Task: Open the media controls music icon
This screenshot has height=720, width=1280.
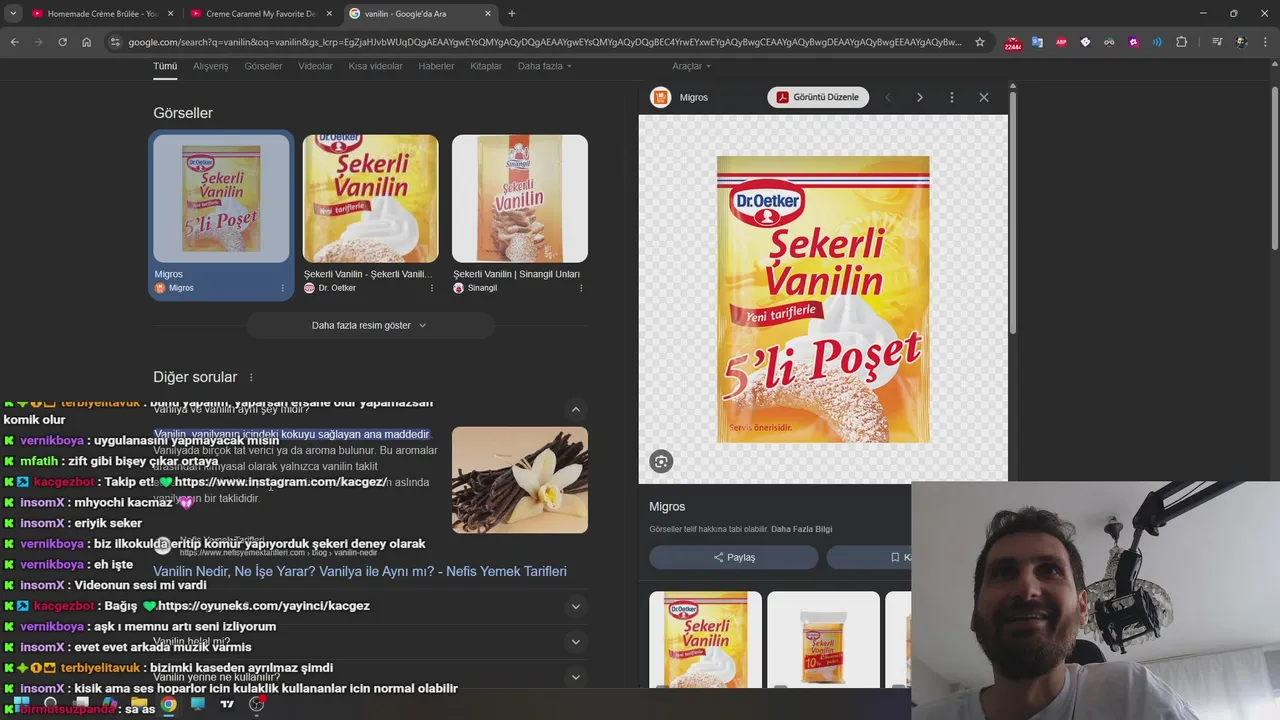Action: tap(1217, 42)
